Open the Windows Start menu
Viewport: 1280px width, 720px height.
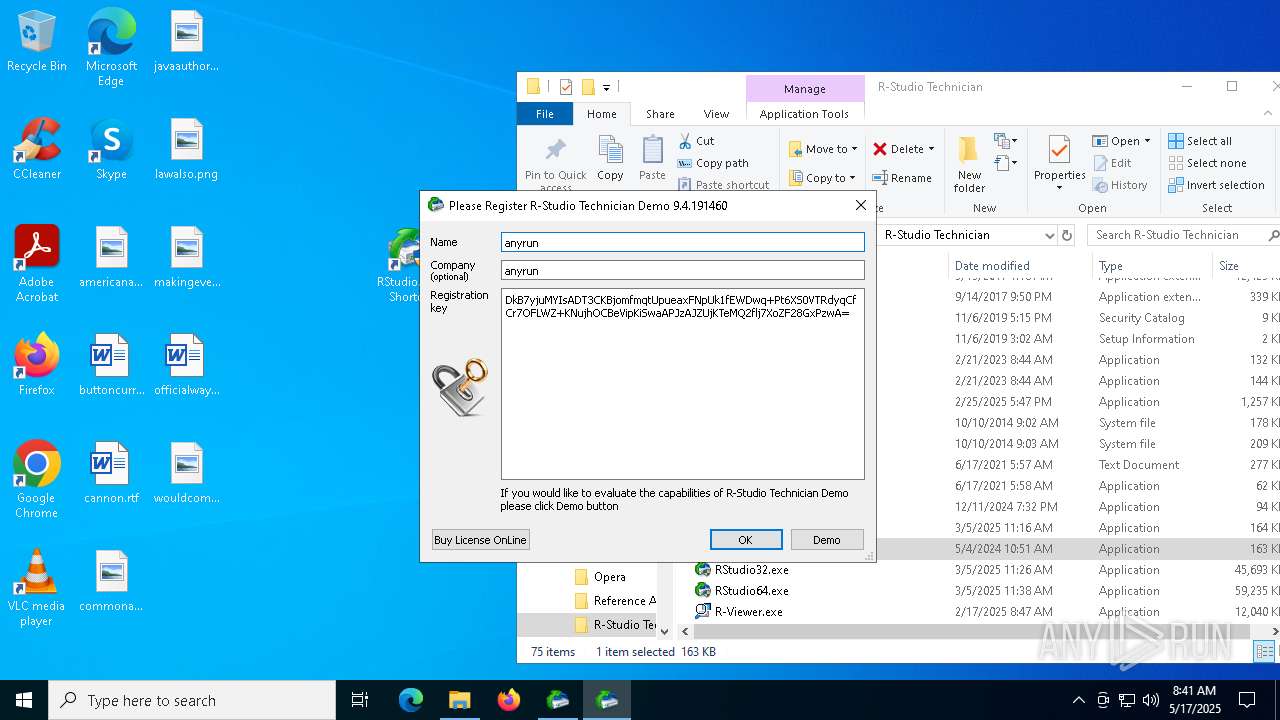coord(24,700)
